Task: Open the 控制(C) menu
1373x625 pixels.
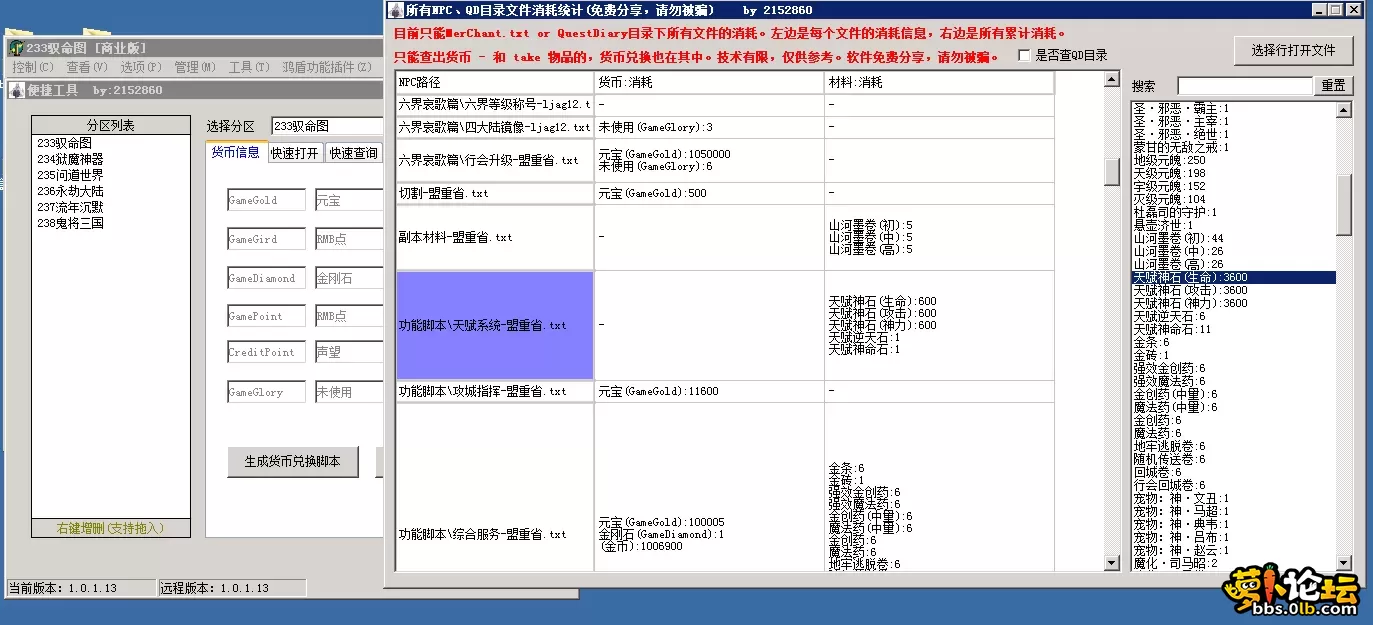Action: pyautogui.click(x=33, y=67)
